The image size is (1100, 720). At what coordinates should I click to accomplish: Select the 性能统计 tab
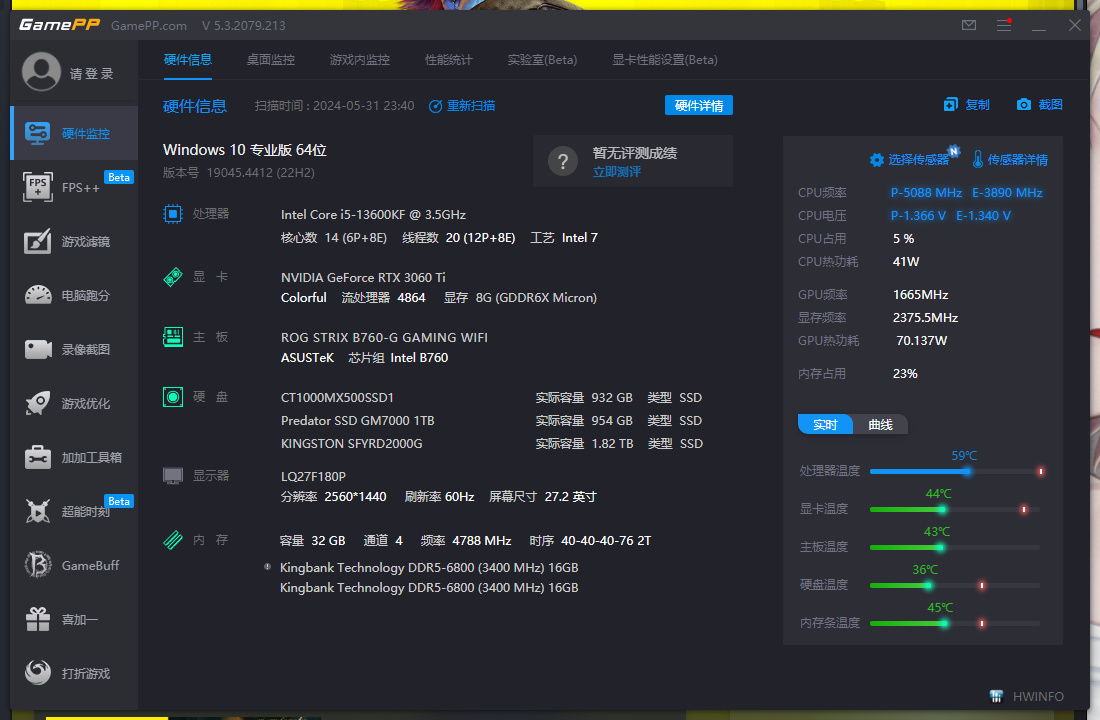pyautogui.click(x=449, y=60)
